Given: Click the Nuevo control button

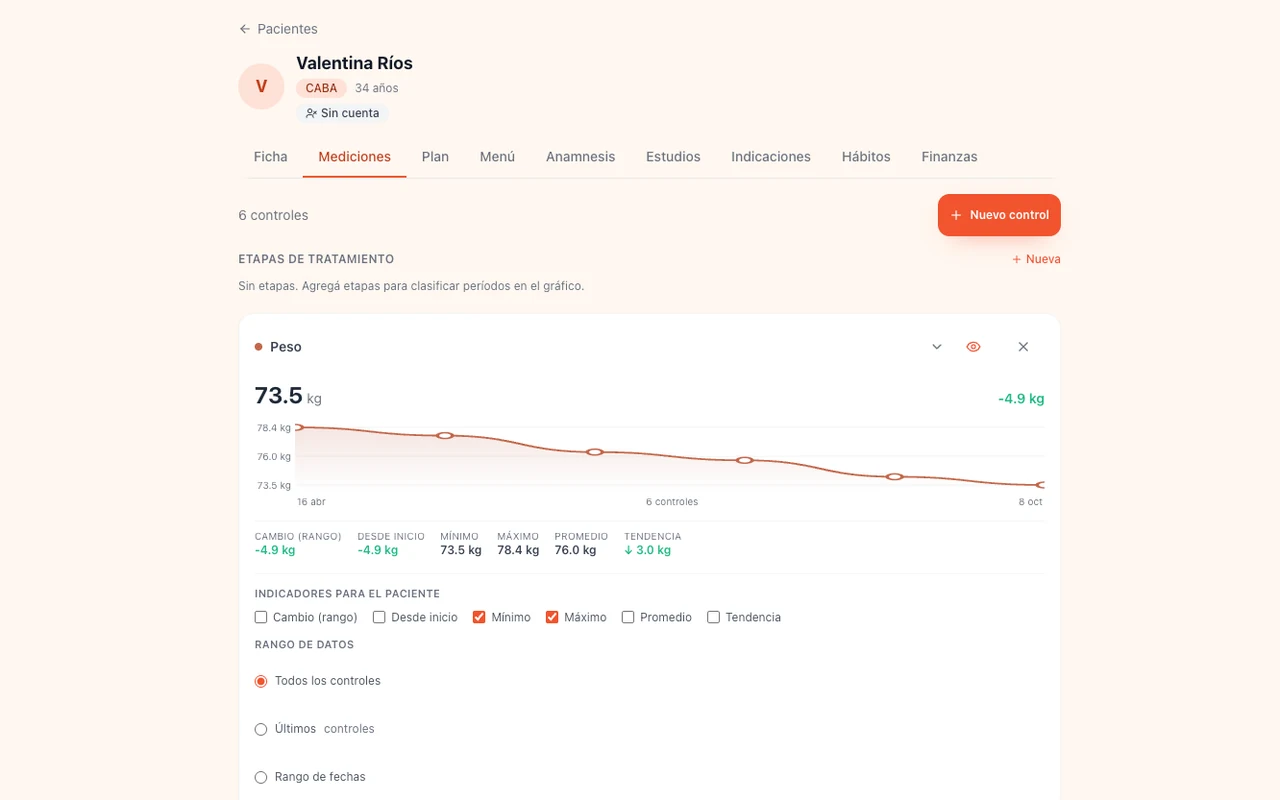Looking at the screenshot, I should click(x=999, y=215).
